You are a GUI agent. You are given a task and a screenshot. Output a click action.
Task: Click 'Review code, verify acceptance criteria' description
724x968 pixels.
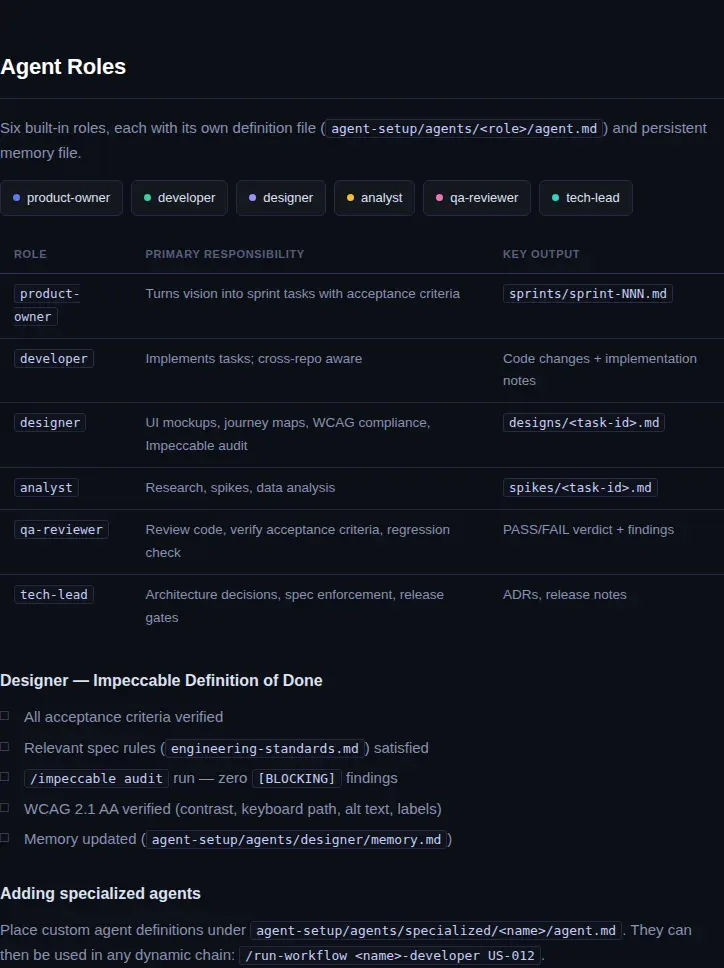(x=298, y=541)
